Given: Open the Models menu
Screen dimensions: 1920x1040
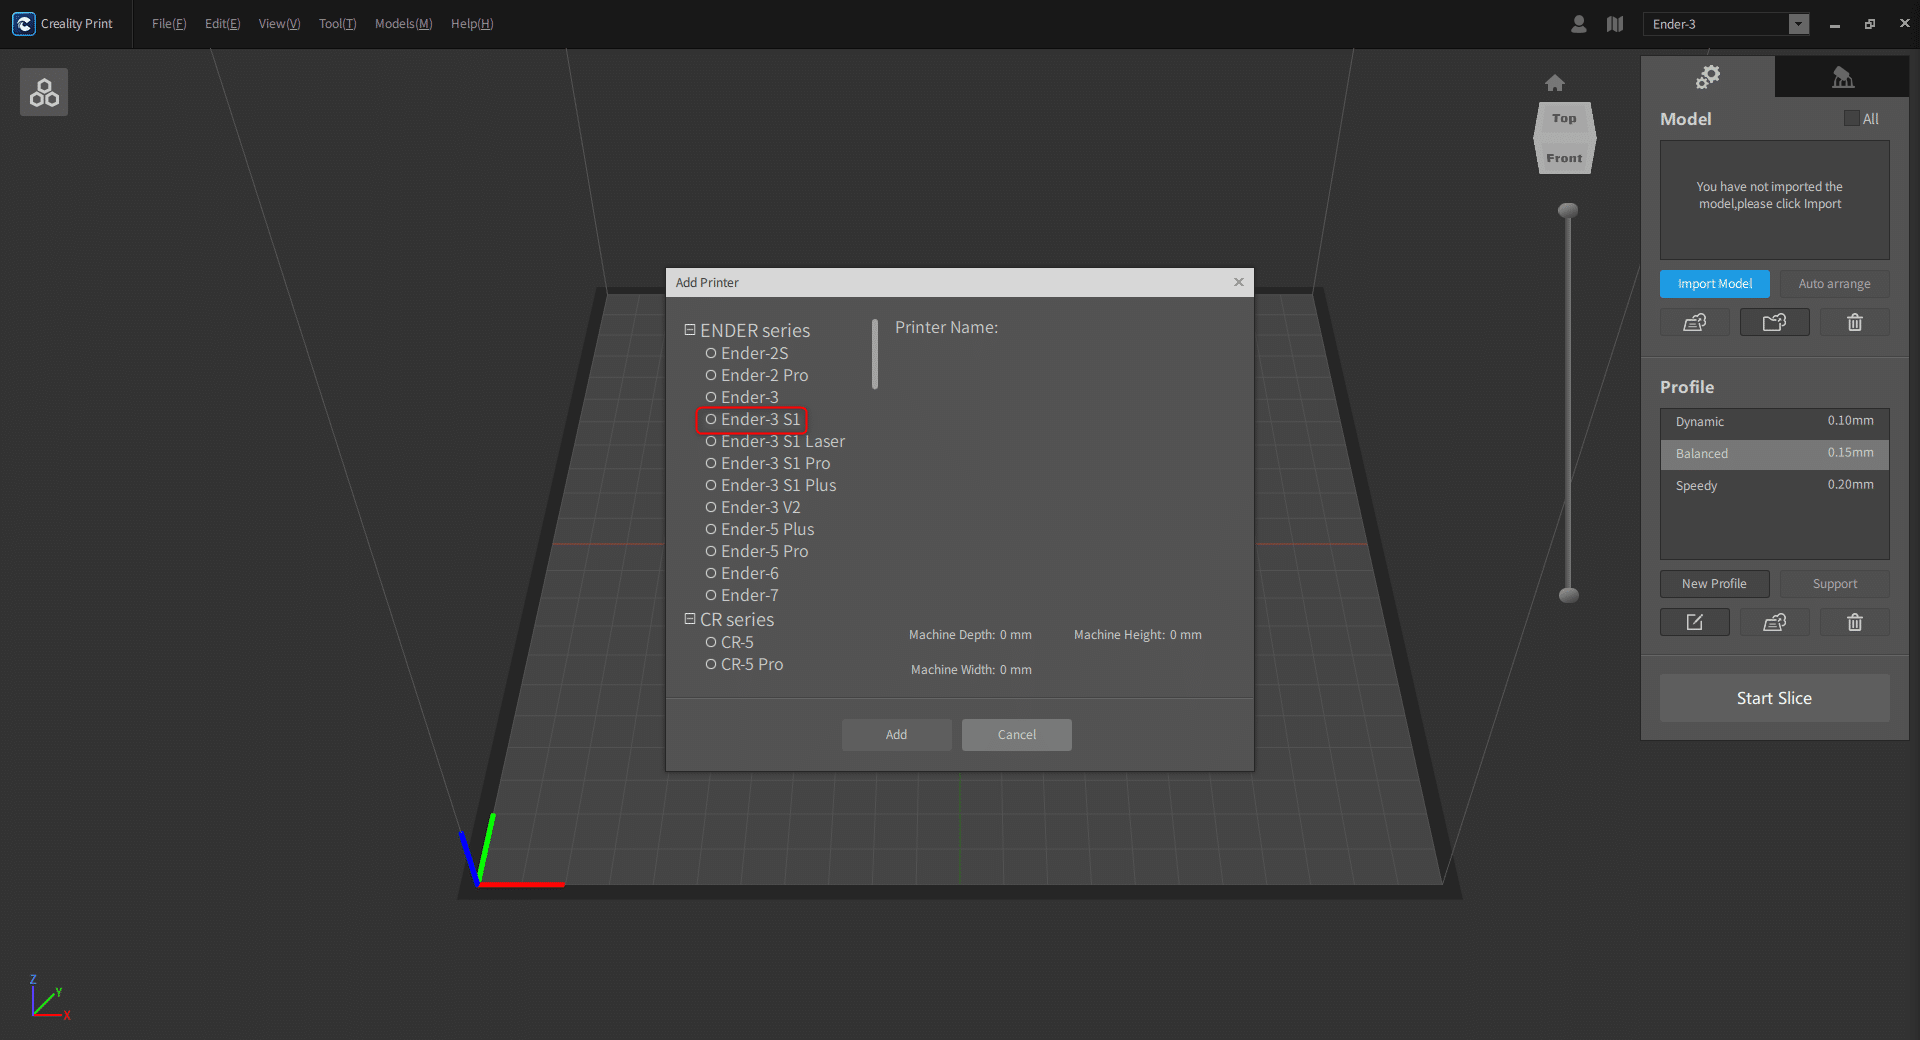Looking at the screenshot, I should point(403,24).
